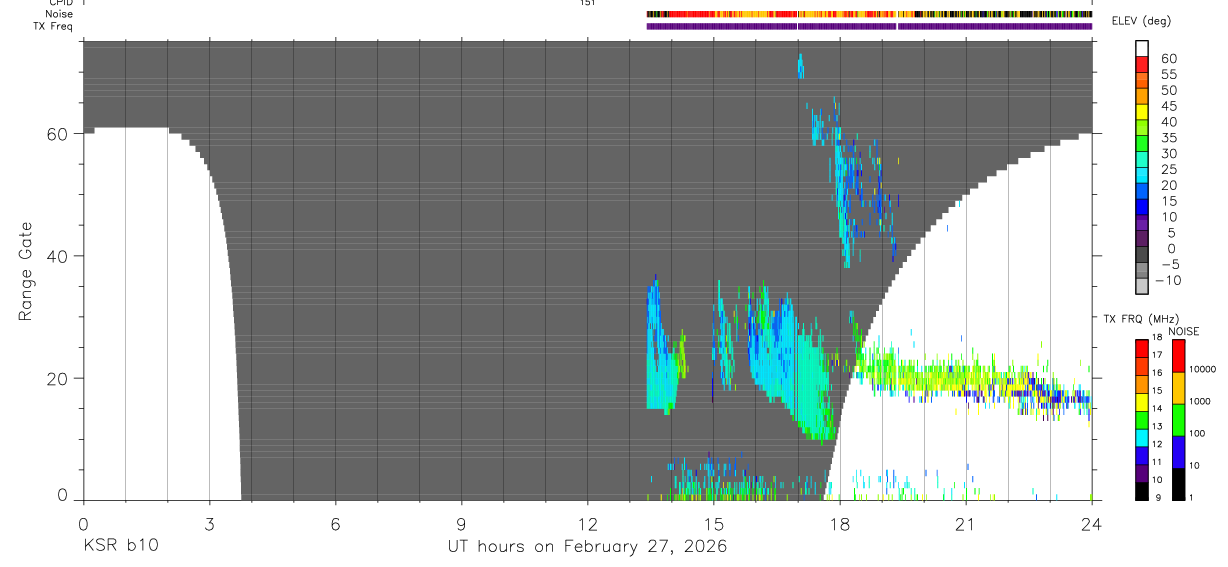
Task: Click the '10000' label on NOISE colorbar
Action: click(x=1203, y=370)
